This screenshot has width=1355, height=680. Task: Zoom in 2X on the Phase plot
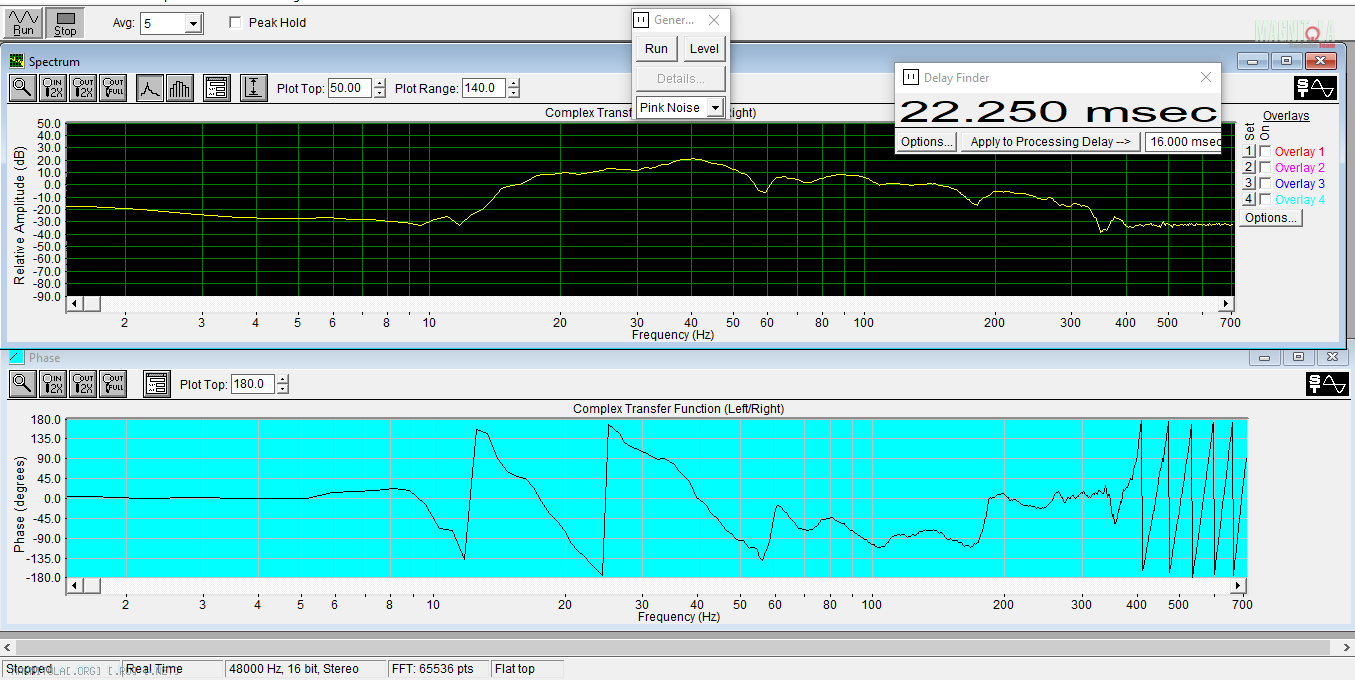point(53,383)
